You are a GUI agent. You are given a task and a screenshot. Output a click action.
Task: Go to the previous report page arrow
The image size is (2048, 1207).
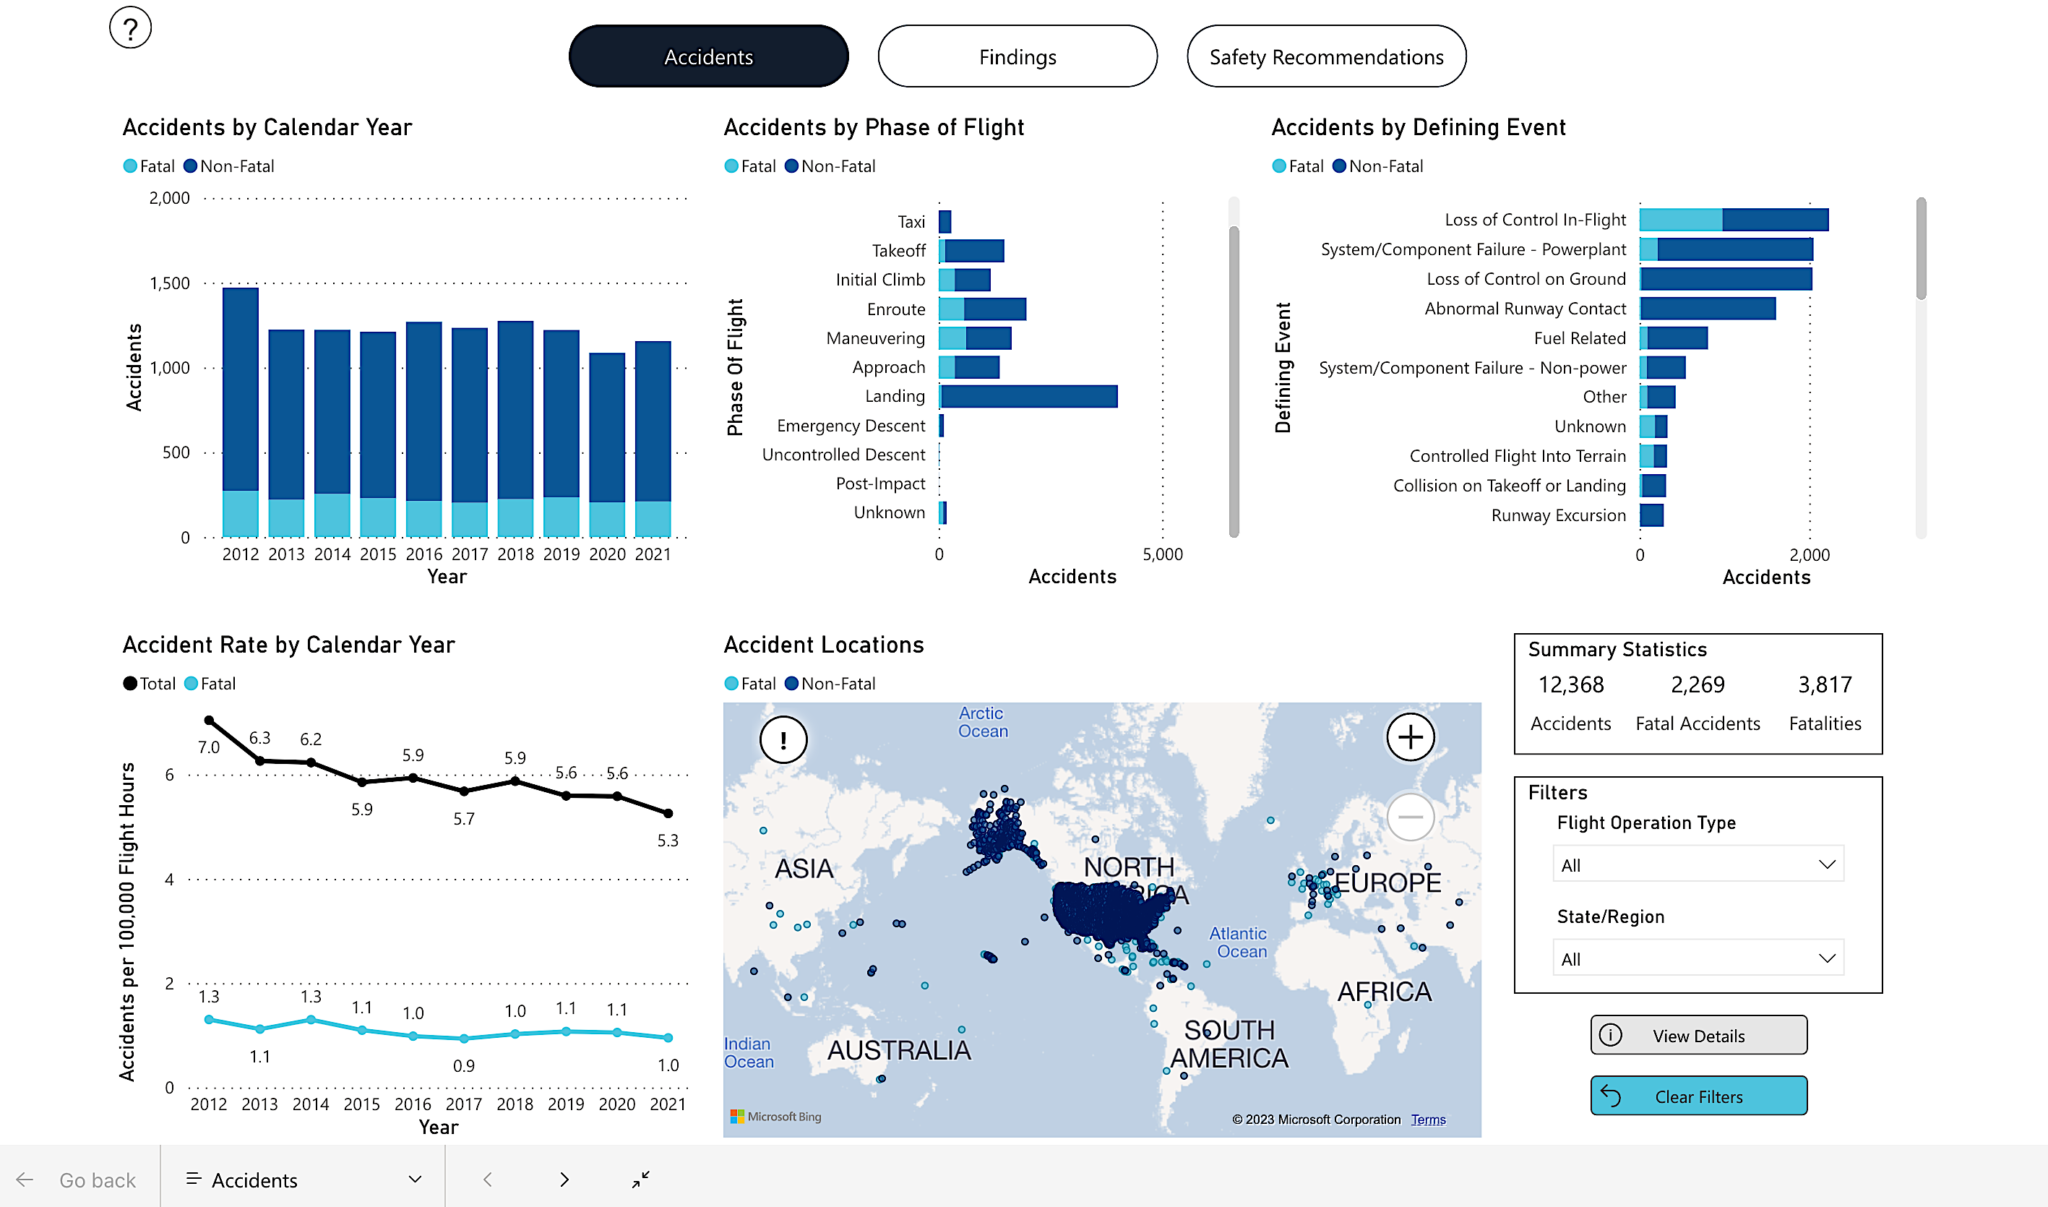pyautogui.click(x=488, y=1180)
